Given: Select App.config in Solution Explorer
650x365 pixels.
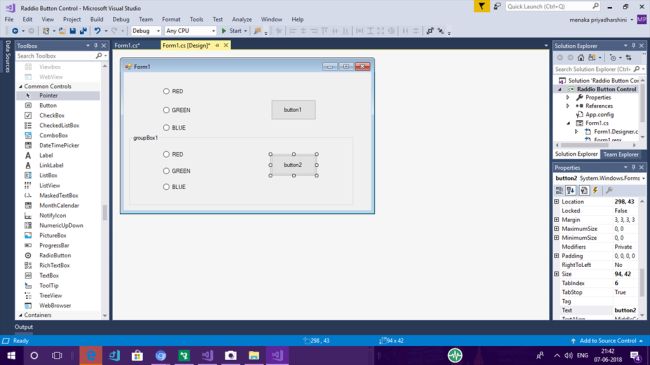Looking at the screenshot, I should click(595, 114).
